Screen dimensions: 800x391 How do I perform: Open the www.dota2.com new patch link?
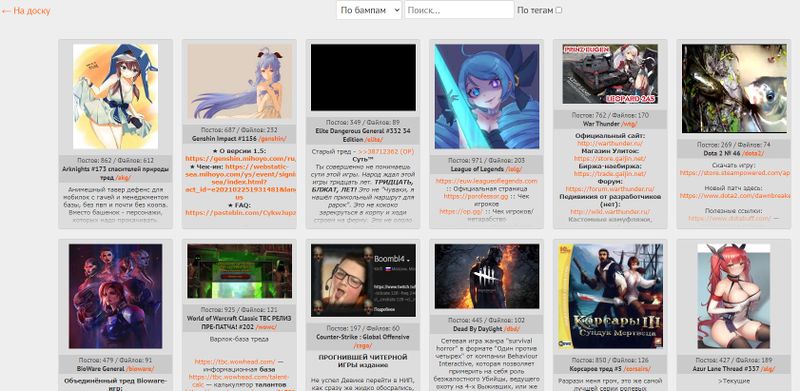click(x=735, y=196)
